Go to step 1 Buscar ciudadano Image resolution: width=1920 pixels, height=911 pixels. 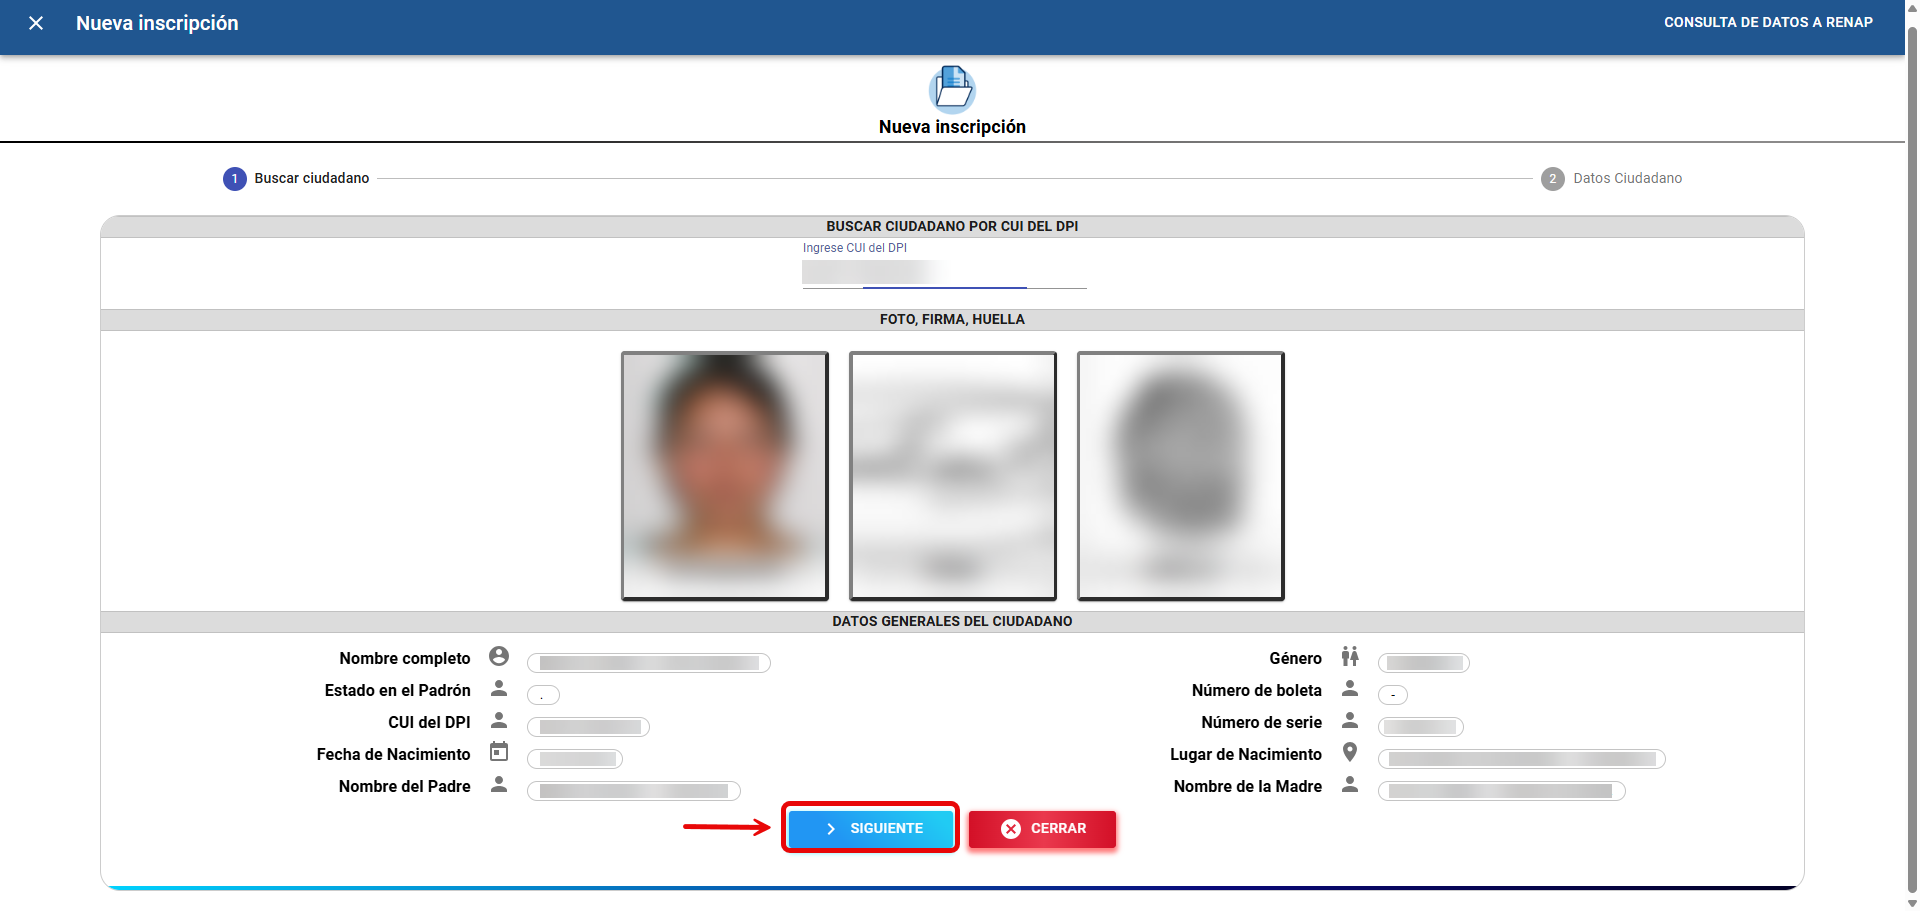[x=296, y=178]
